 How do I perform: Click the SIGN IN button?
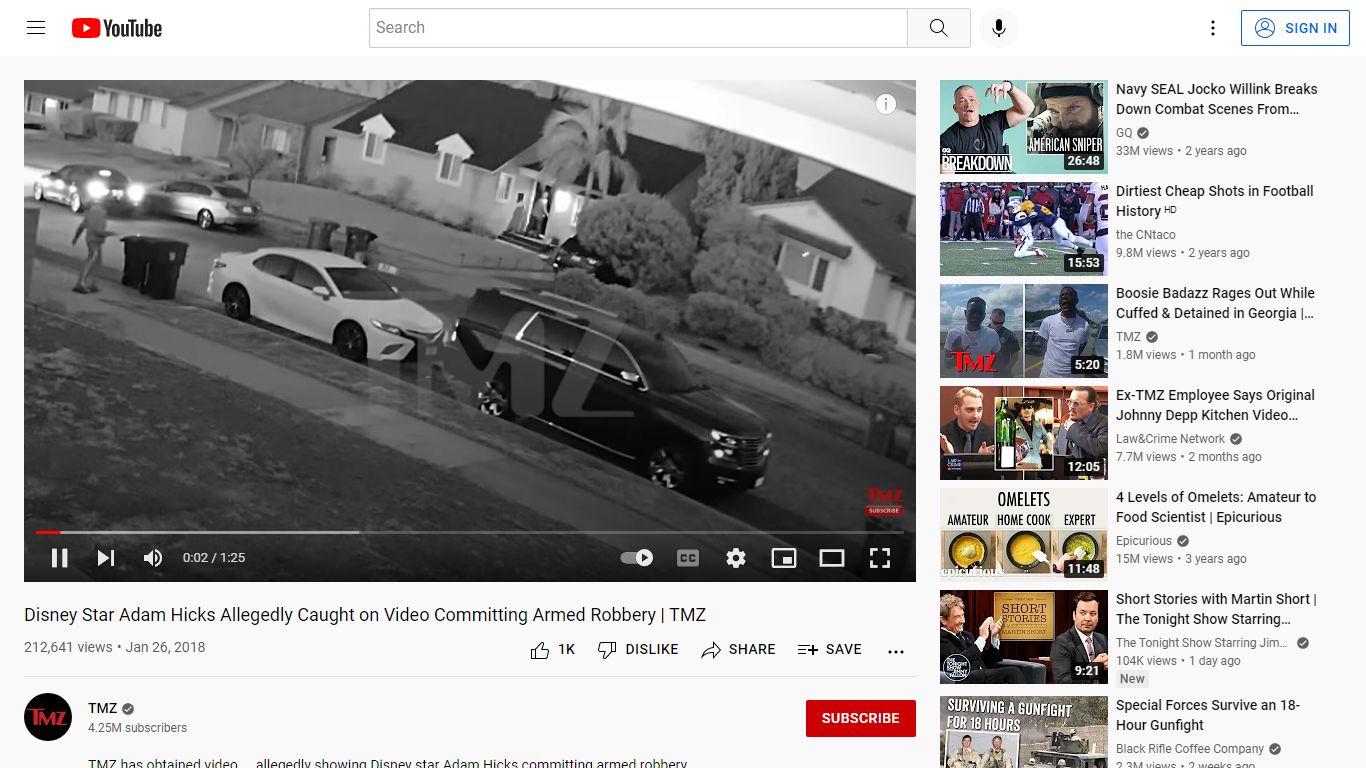pos(1295,28)
